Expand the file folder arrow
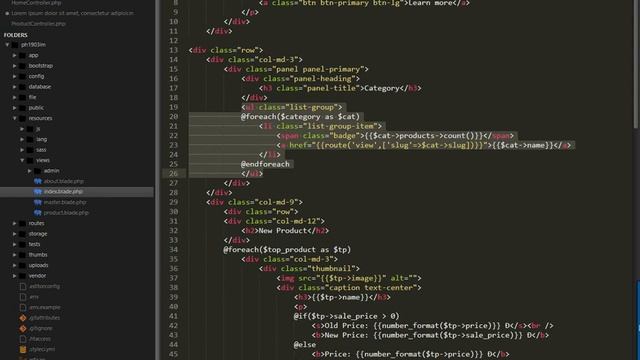 [x=14, y=97]
